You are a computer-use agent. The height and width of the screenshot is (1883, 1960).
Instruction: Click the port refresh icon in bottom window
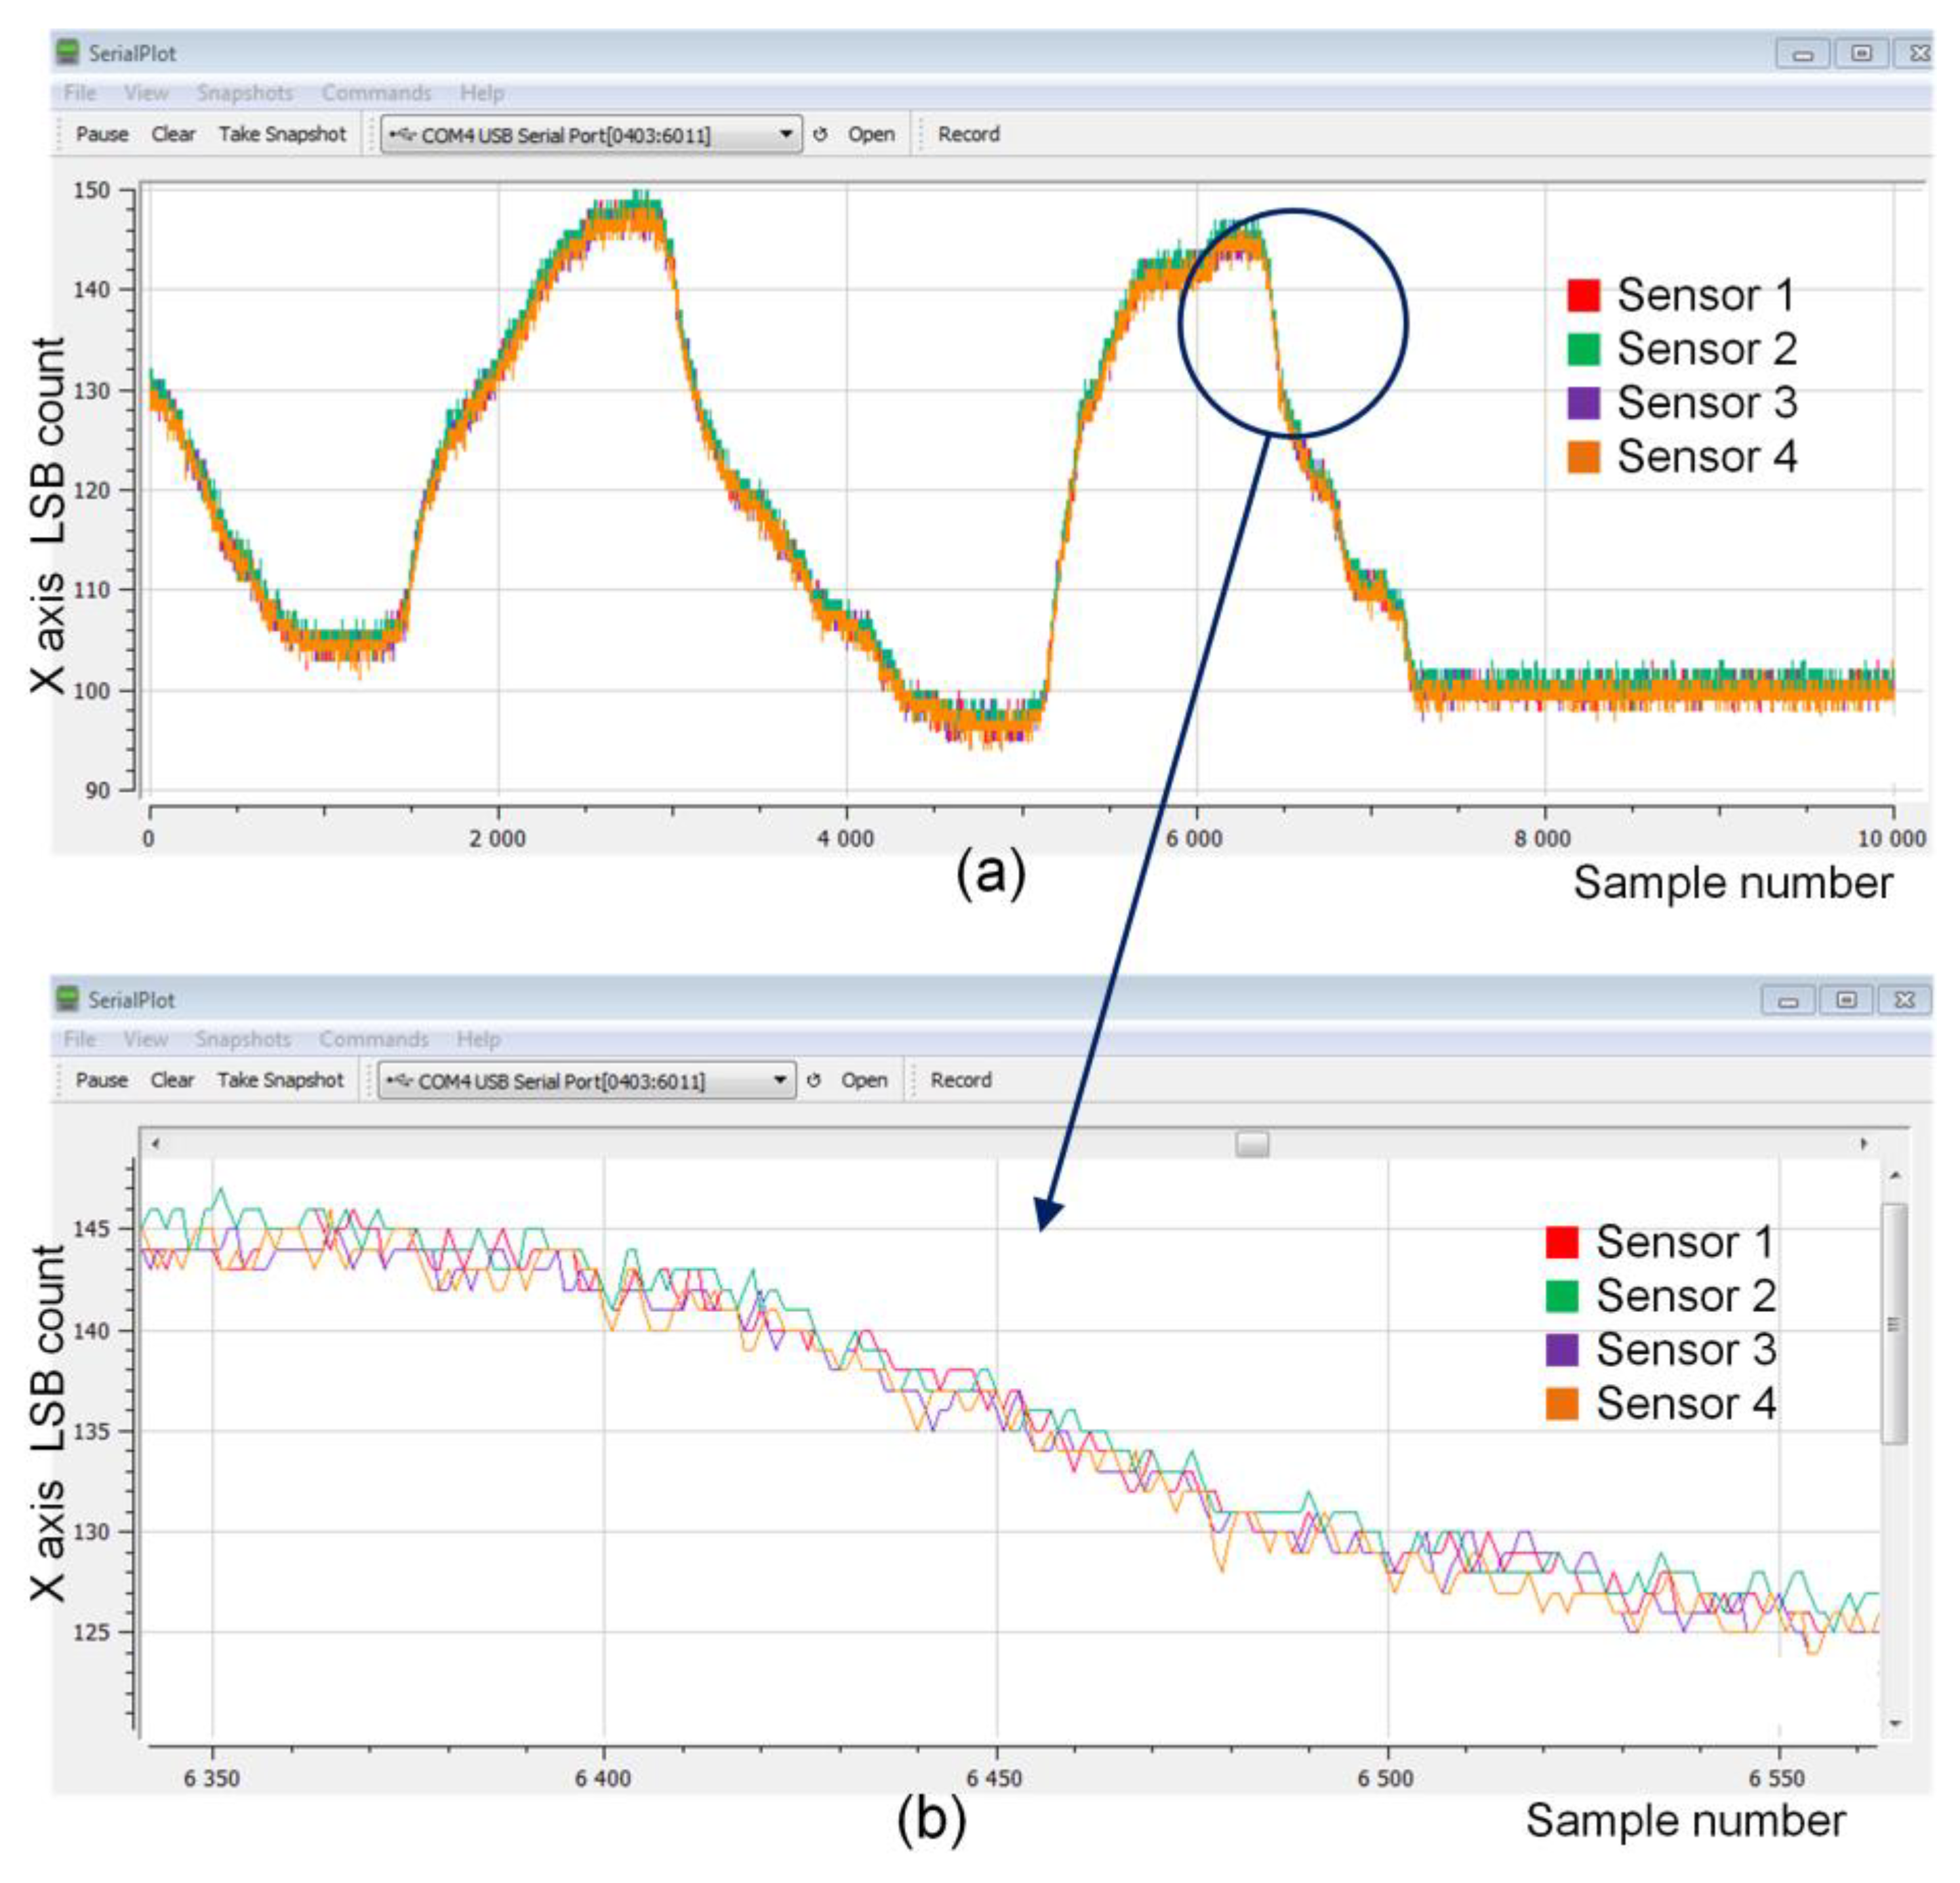coord(814,1080)
